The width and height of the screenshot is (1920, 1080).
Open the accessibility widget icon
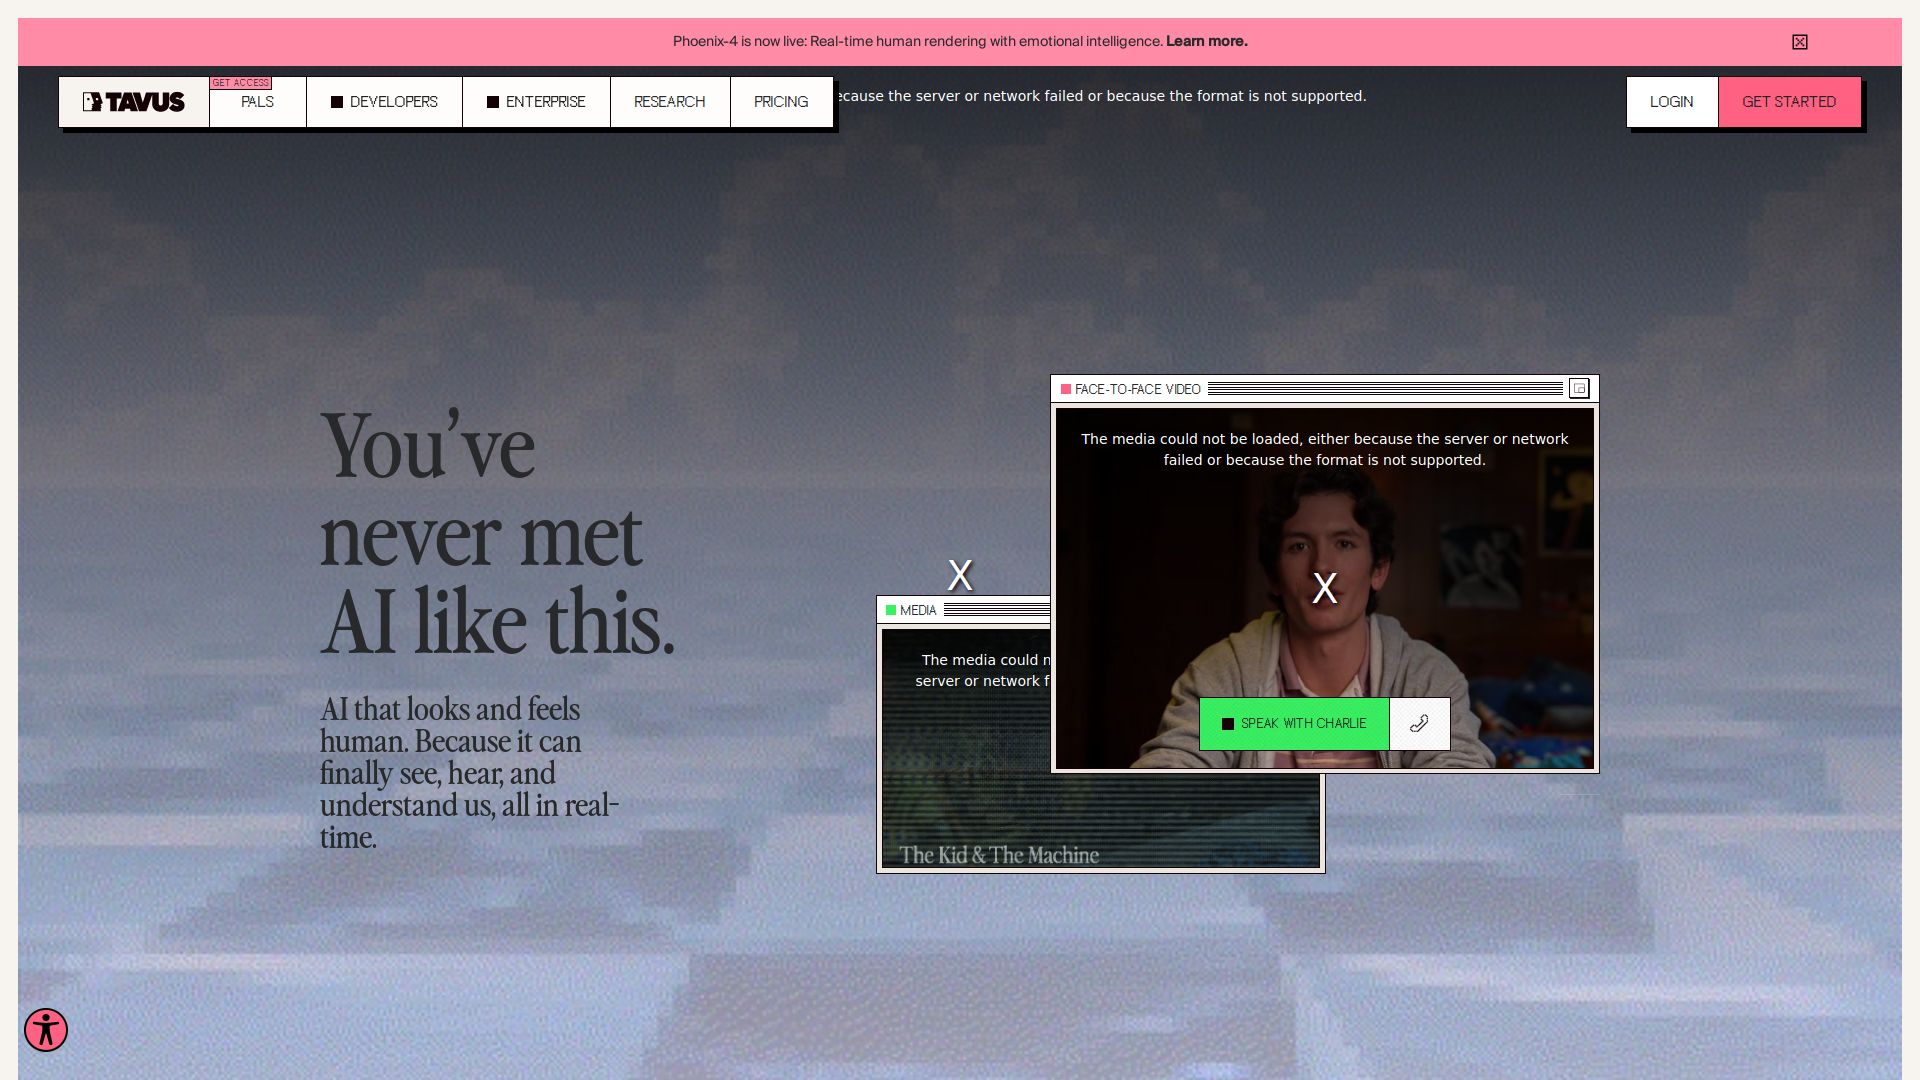(x=46, y=1030)
